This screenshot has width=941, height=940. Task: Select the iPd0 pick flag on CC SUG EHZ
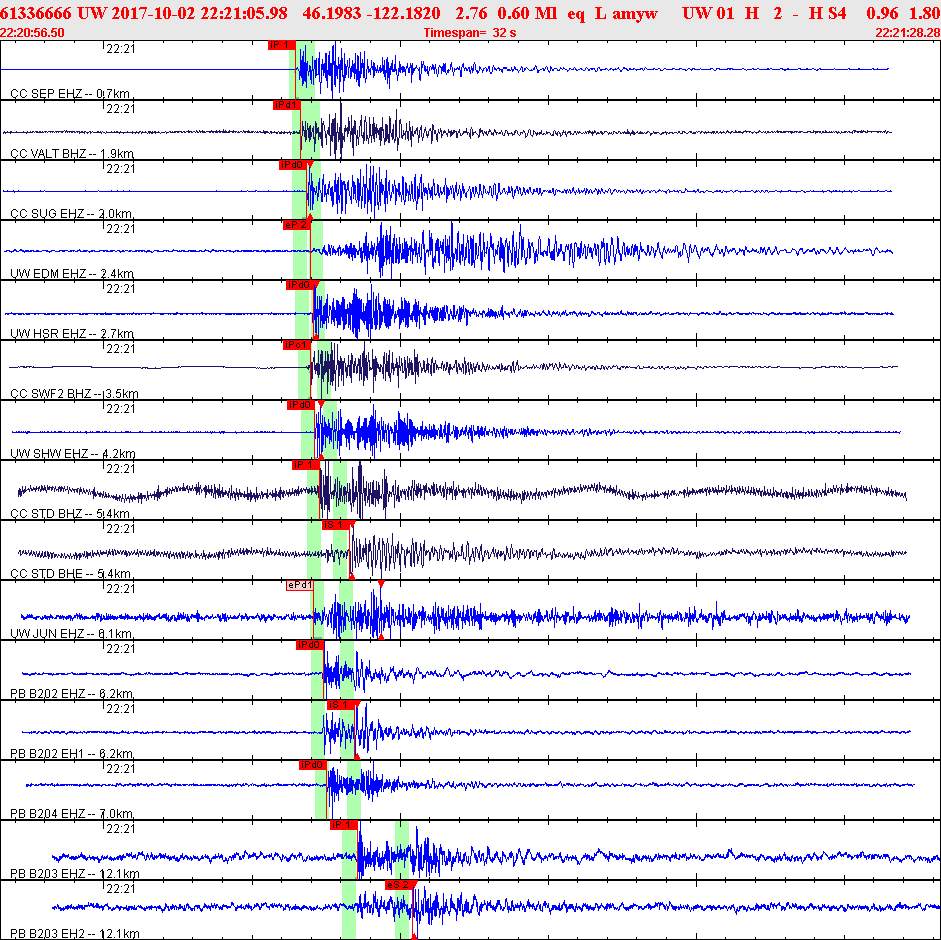(x=293, y=165)
